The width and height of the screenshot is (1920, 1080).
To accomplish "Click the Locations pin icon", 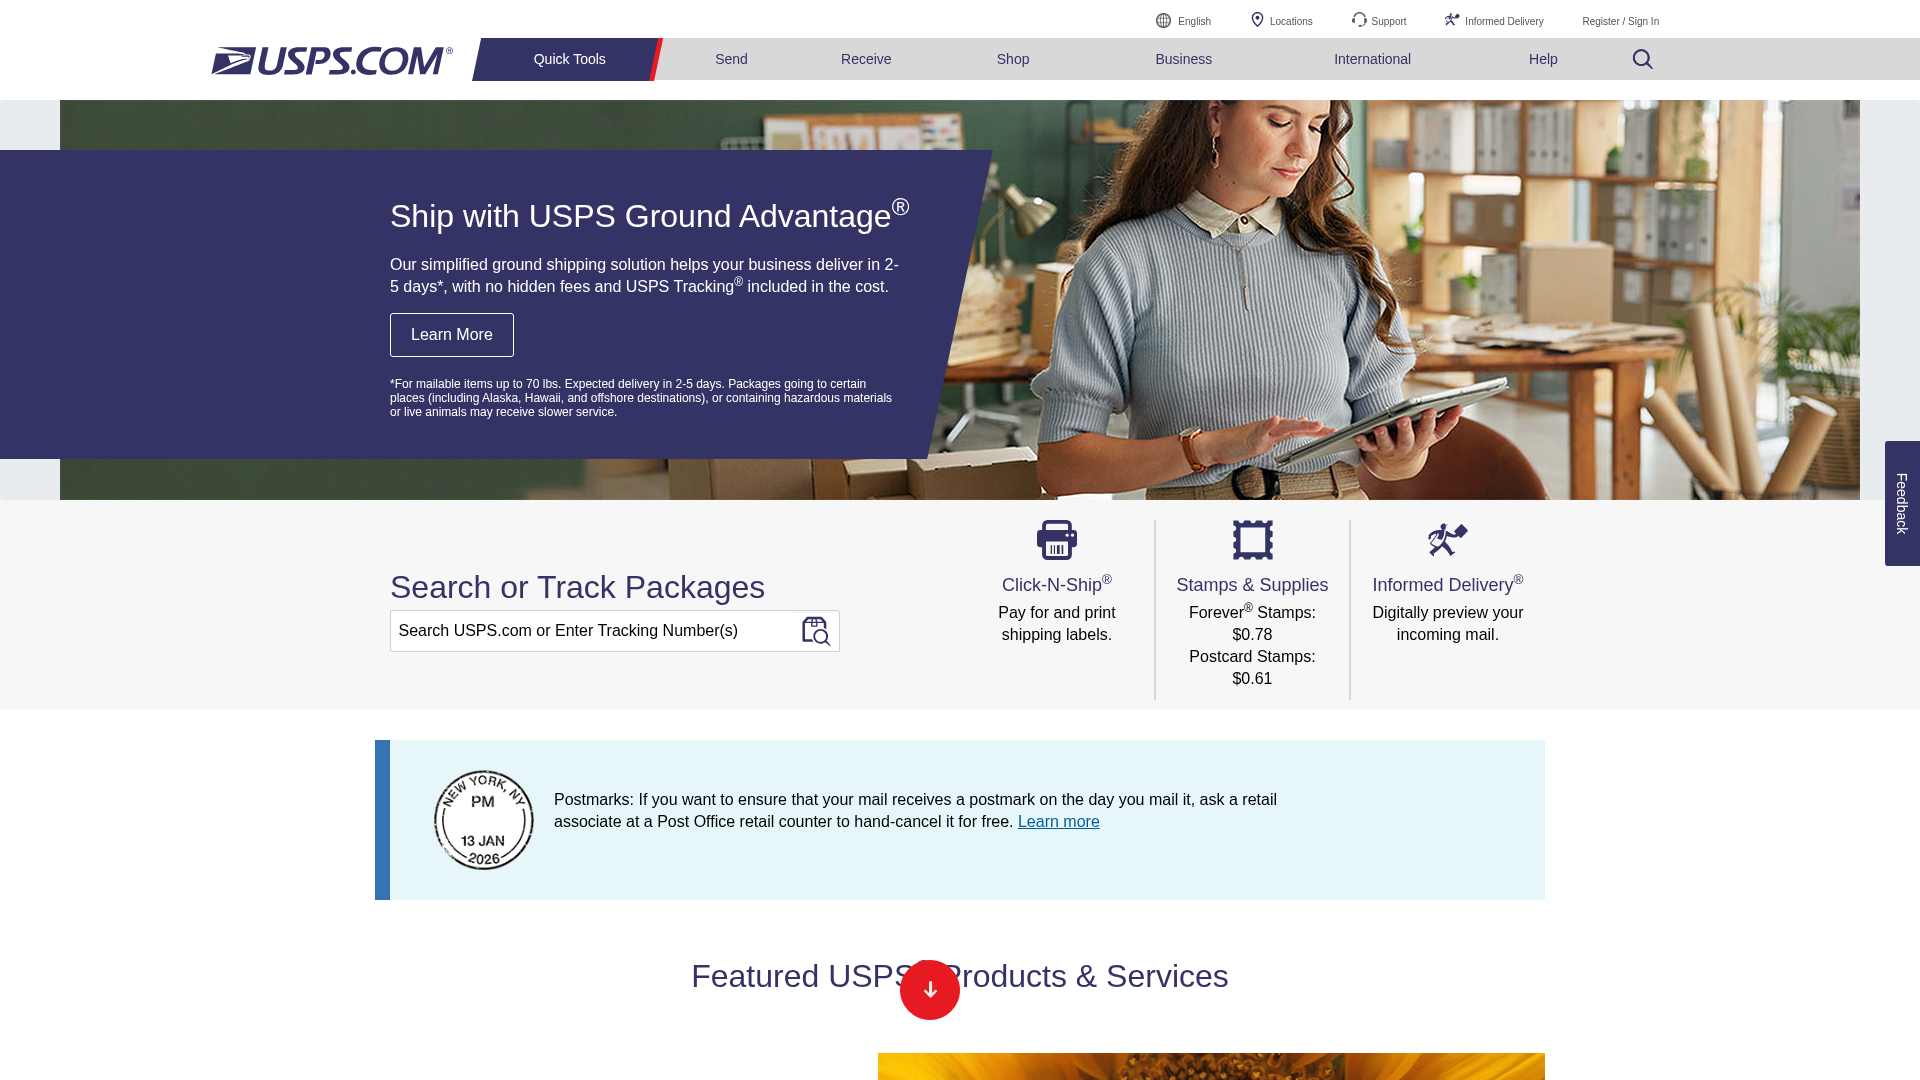I will point(1258,19).
